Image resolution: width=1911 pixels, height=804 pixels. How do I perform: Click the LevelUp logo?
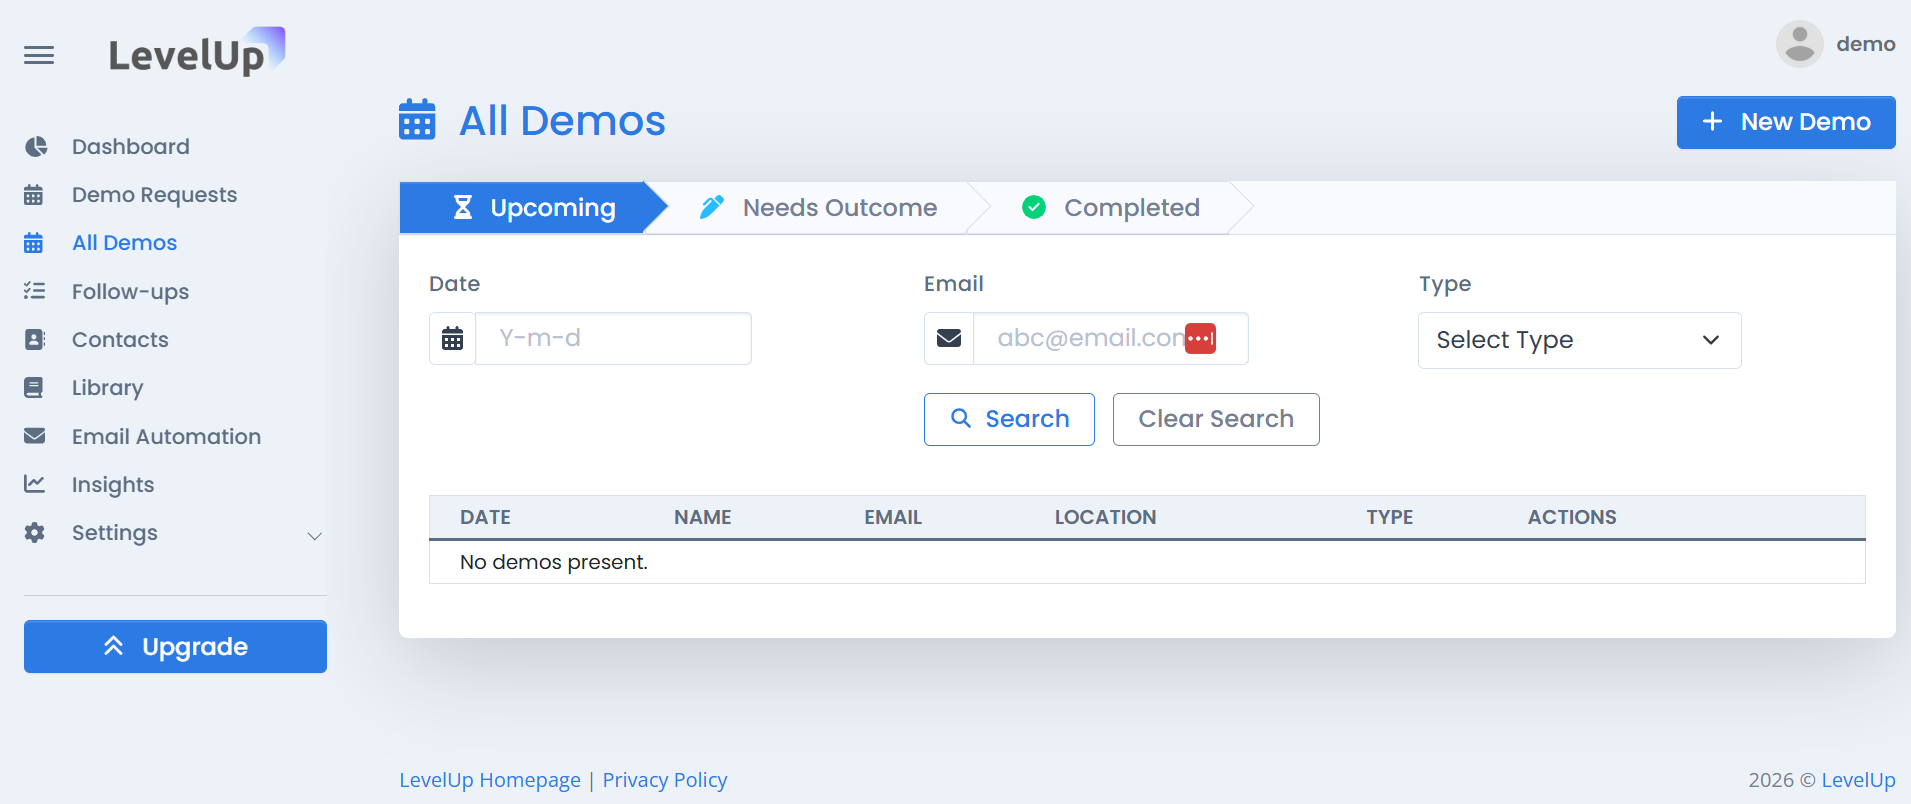[x=197, y=52]
